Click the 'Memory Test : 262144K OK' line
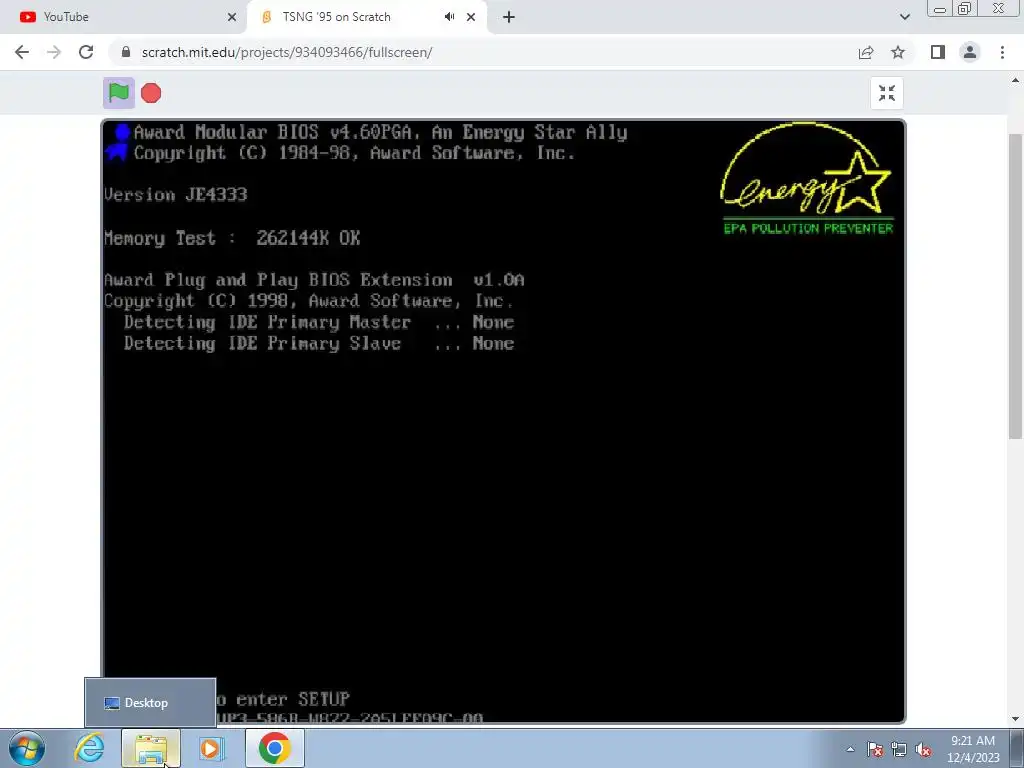The width and height of the screenshot is (1024, 768). coord(232,238)
